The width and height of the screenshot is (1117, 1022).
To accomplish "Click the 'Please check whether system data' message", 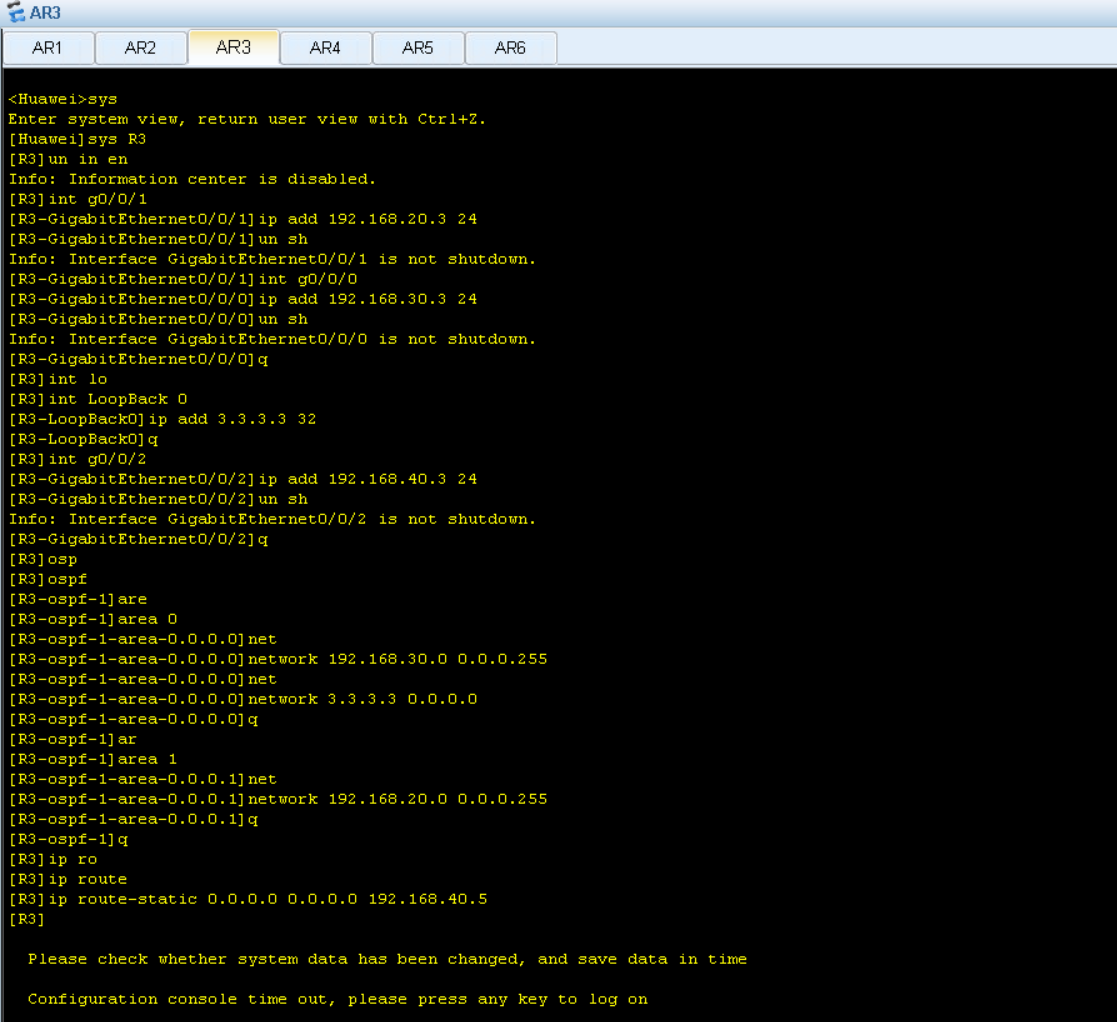I will 388,959.
